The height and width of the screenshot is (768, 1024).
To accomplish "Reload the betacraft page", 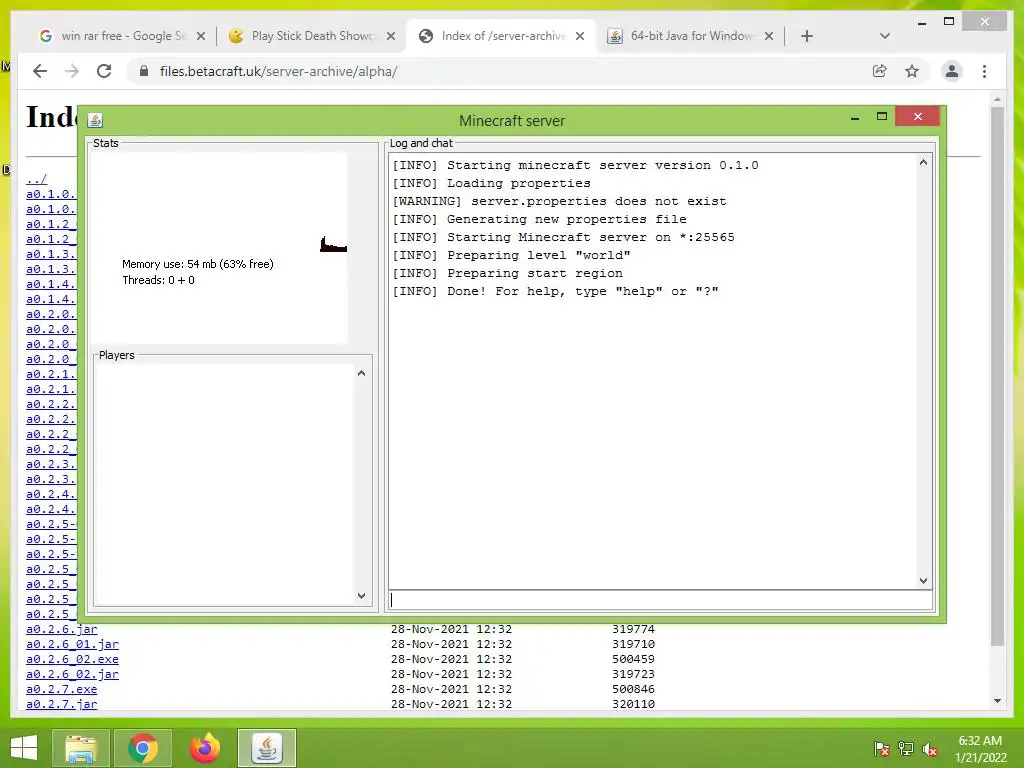I will 104,71.
